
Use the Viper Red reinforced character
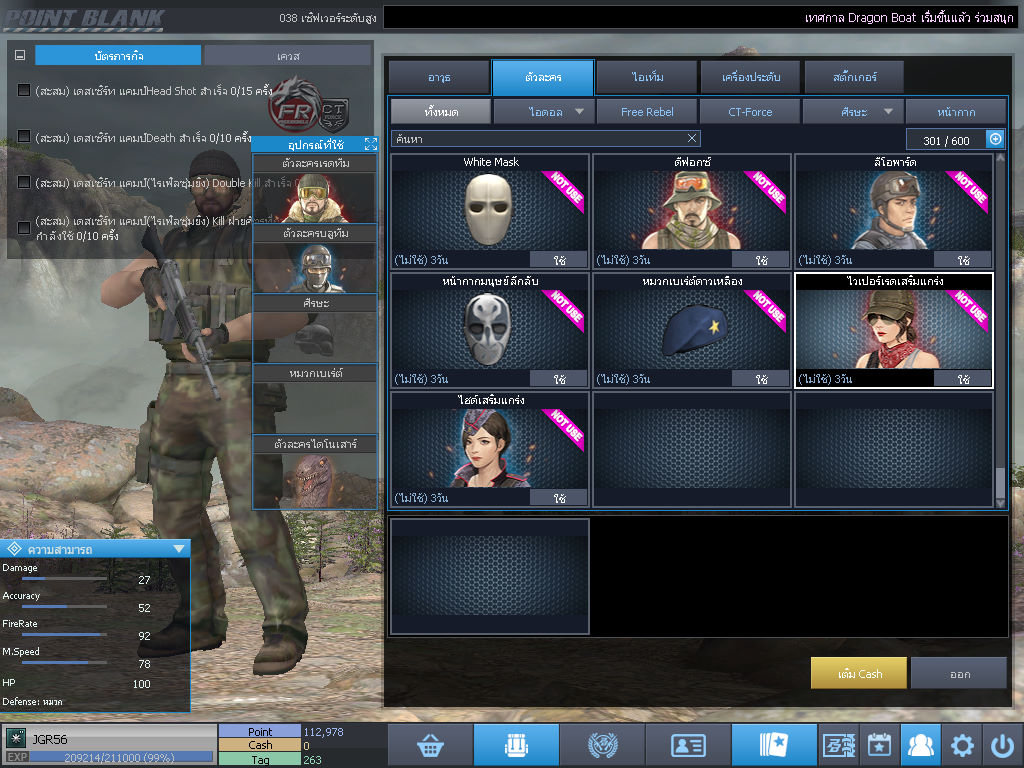tap(962, 379)
